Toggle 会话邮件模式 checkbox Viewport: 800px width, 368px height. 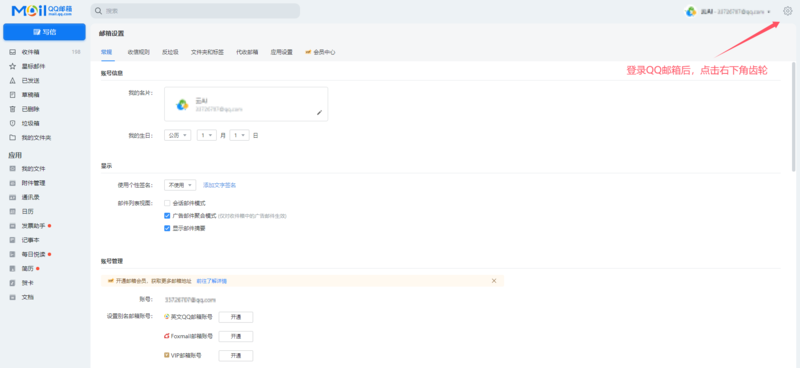[x=167, y=203]
